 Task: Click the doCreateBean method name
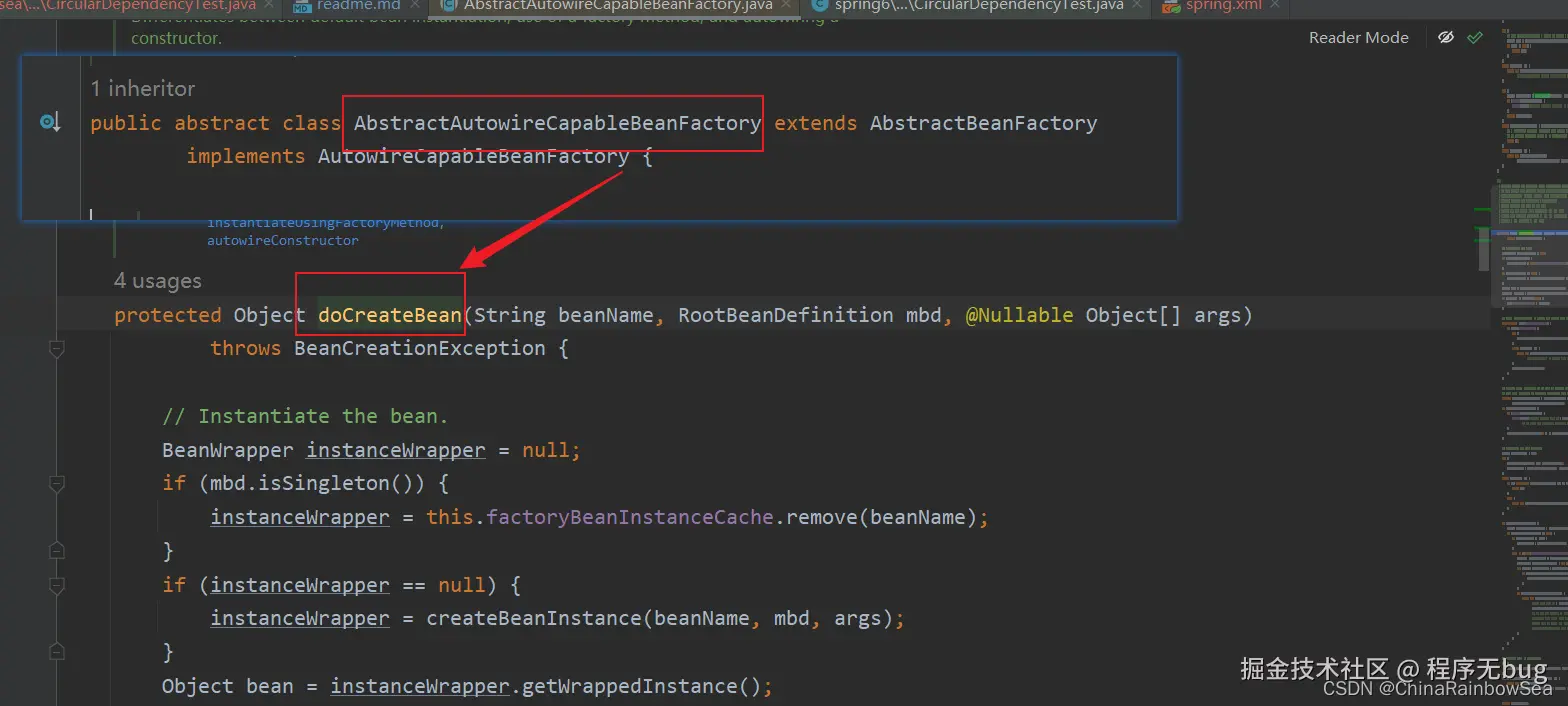390,315
